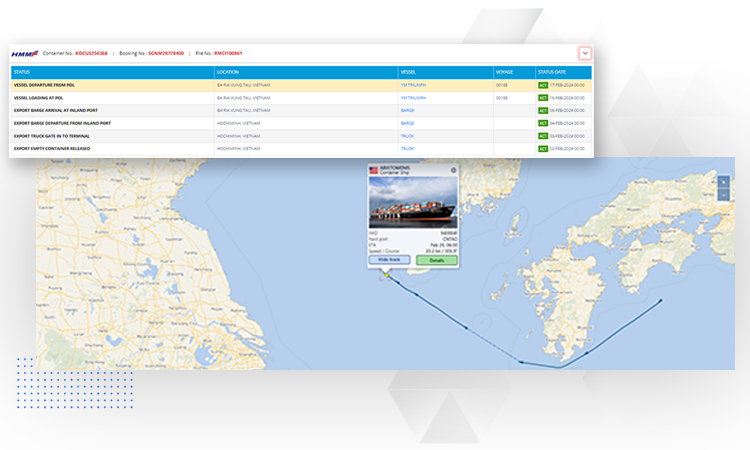750x450 pixels.
Task: Click BARGE link in barge arrival row
Action: [x=407, y=111]
